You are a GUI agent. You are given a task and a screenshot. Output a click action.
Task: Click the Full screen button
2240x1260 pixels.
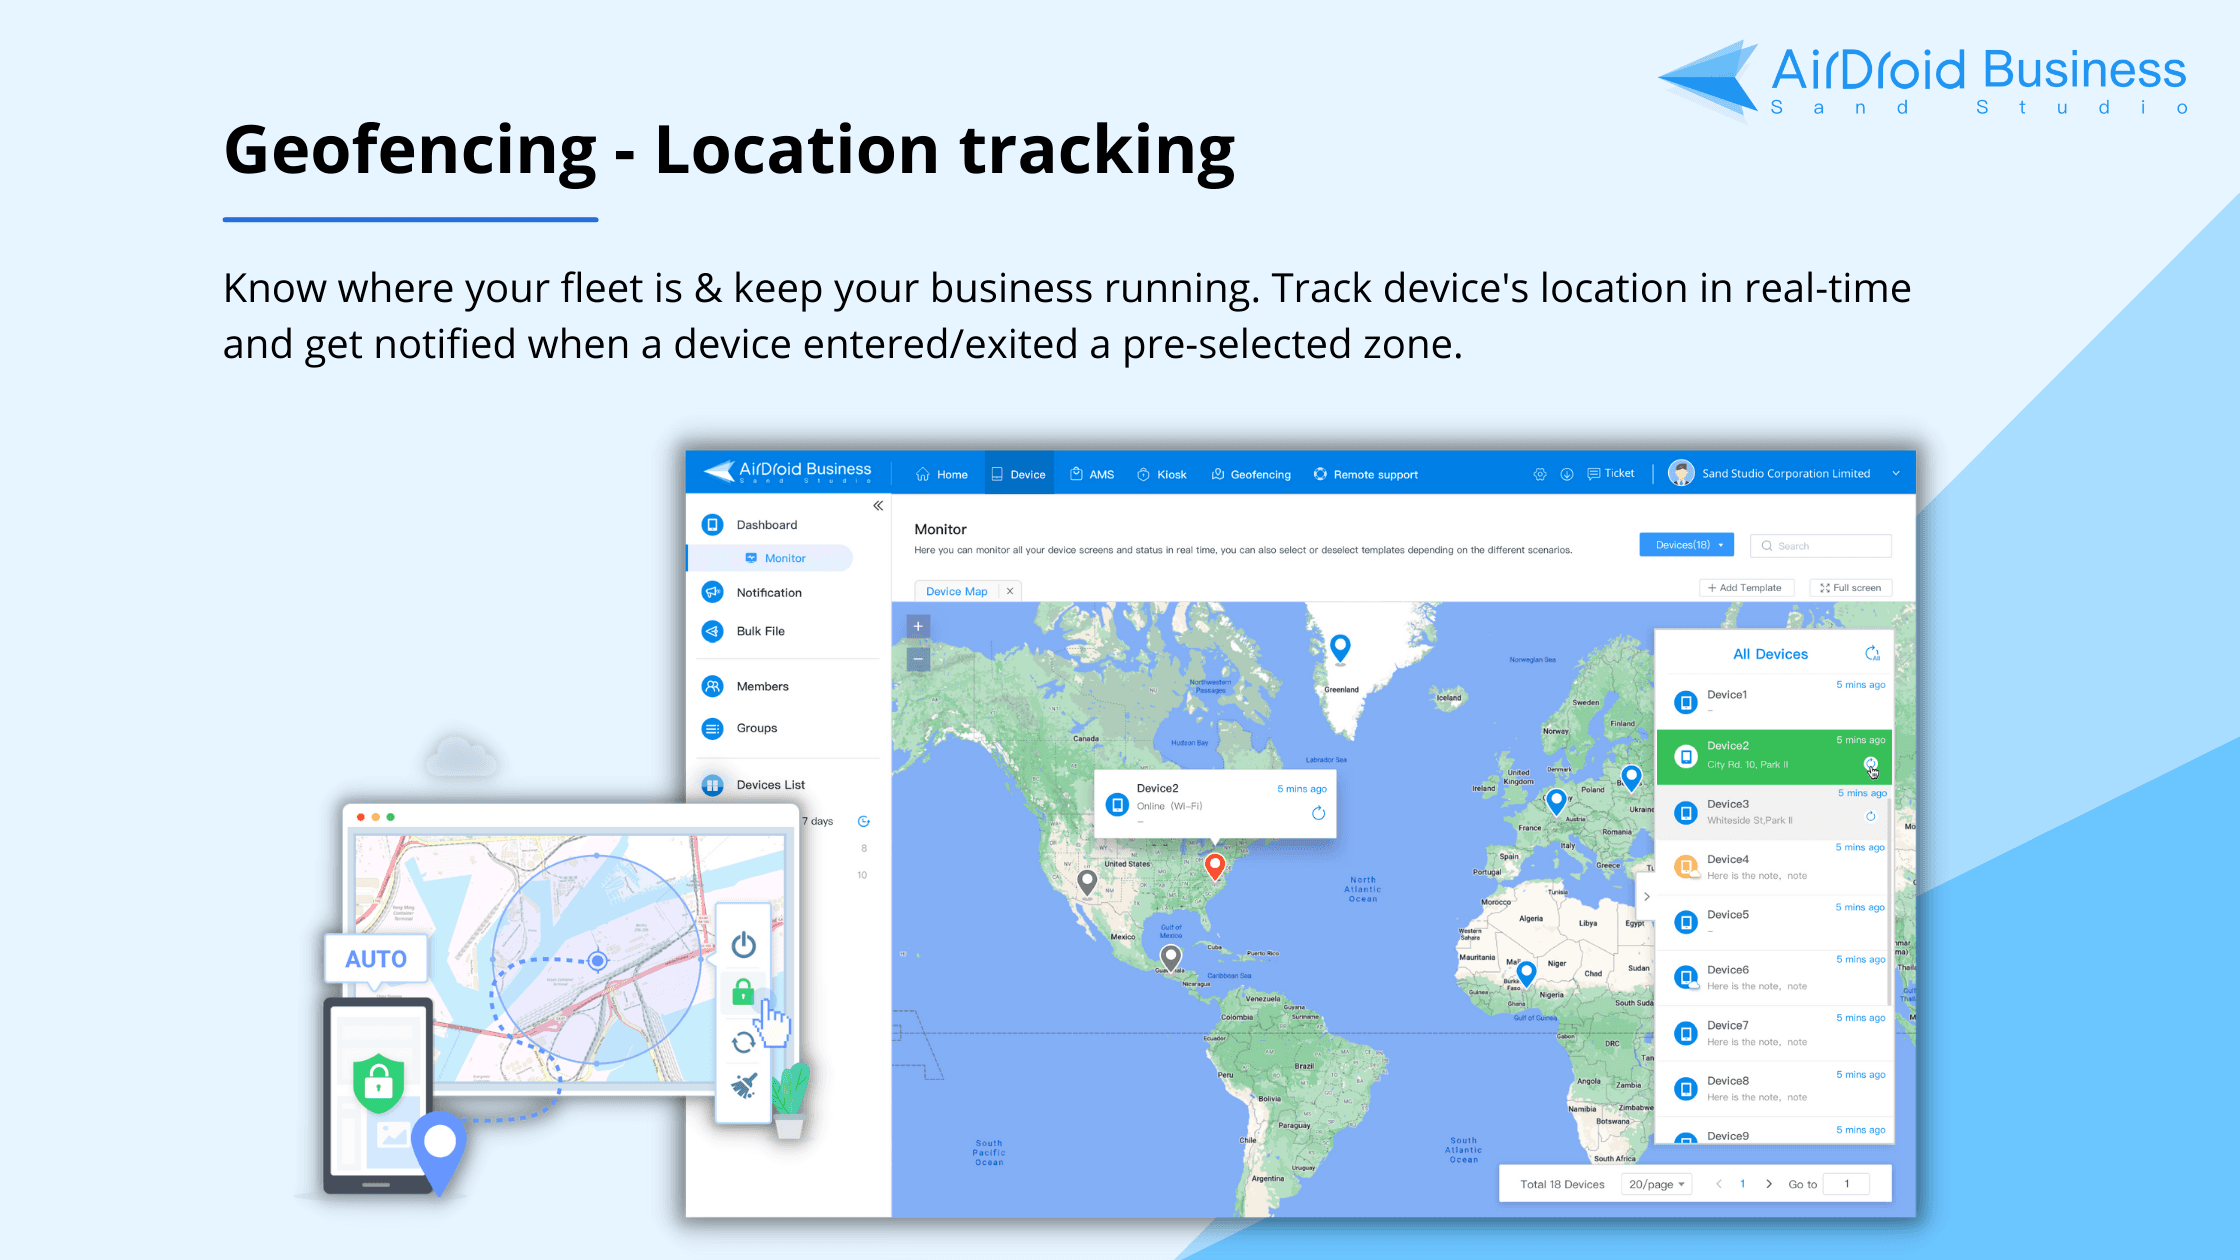(x=1850, y=588)
